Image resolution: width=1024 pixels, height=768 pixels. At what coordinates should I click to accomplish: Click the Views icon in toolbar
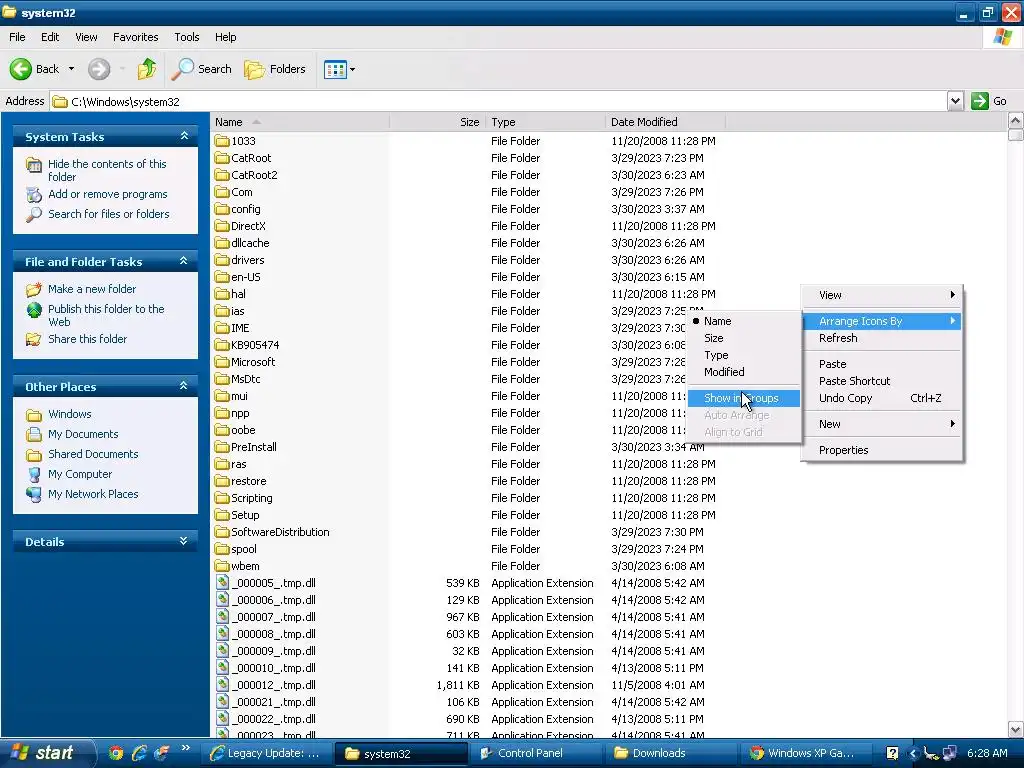(335, 69)
